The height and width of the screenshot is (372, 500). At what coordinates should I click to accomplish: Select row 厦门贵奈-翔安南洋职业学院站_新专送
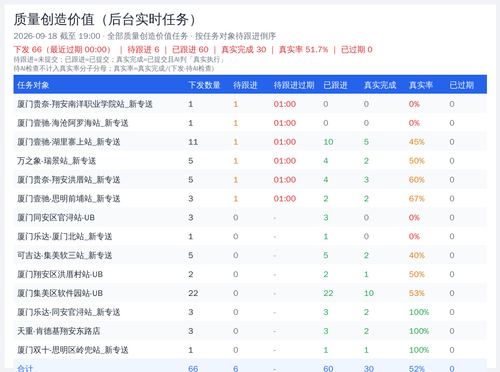point(250,104)
